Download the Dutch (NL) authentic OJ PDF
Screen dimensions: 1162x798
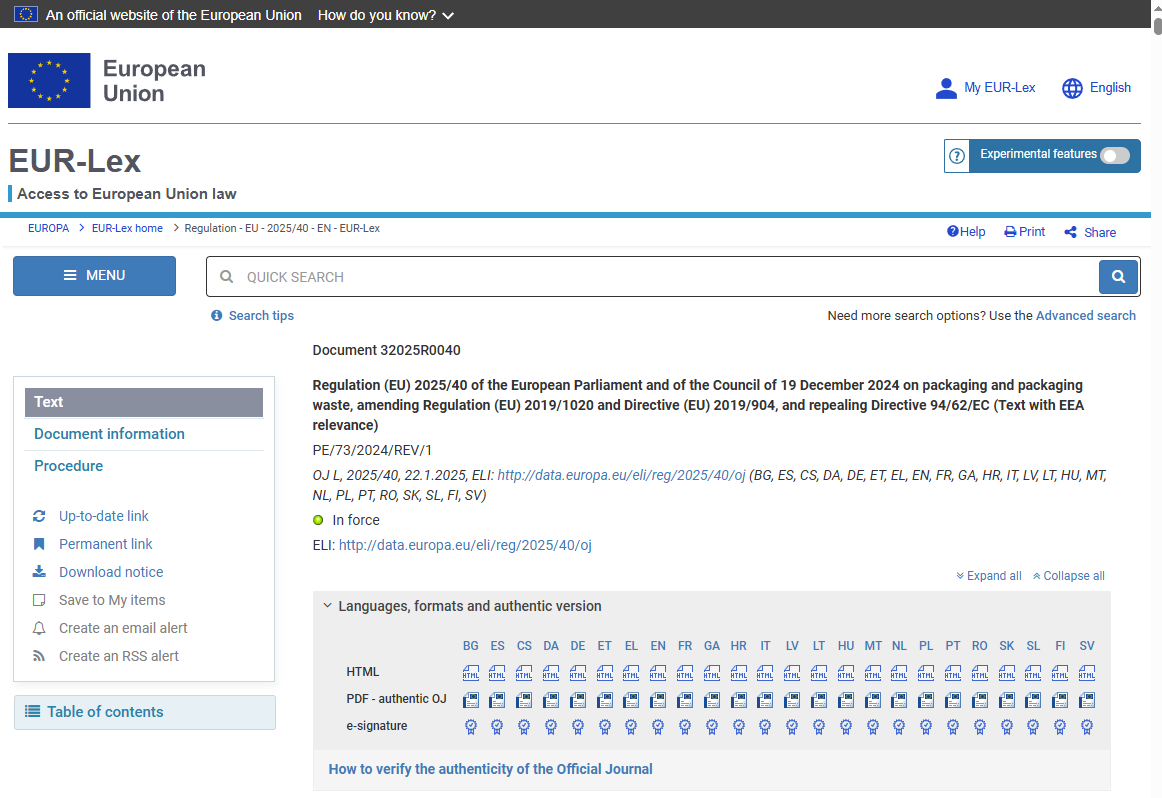click(899, 699)
